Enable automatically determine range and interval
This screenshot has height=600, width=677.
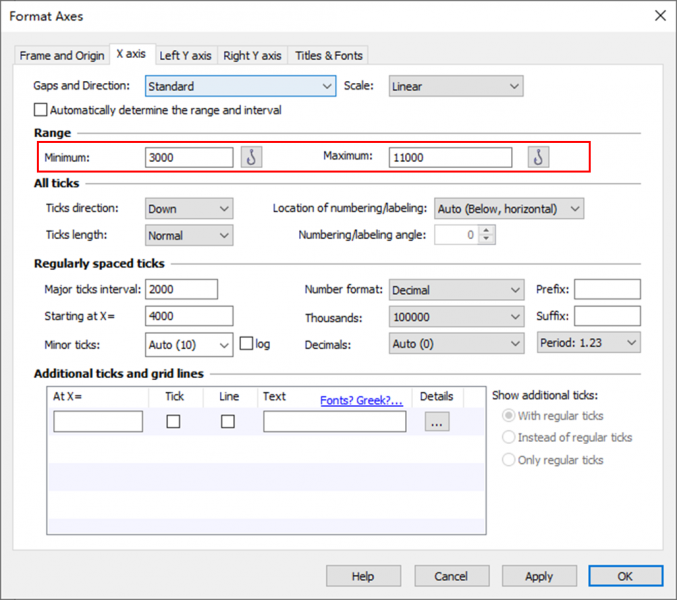click(x=41, y=110)
